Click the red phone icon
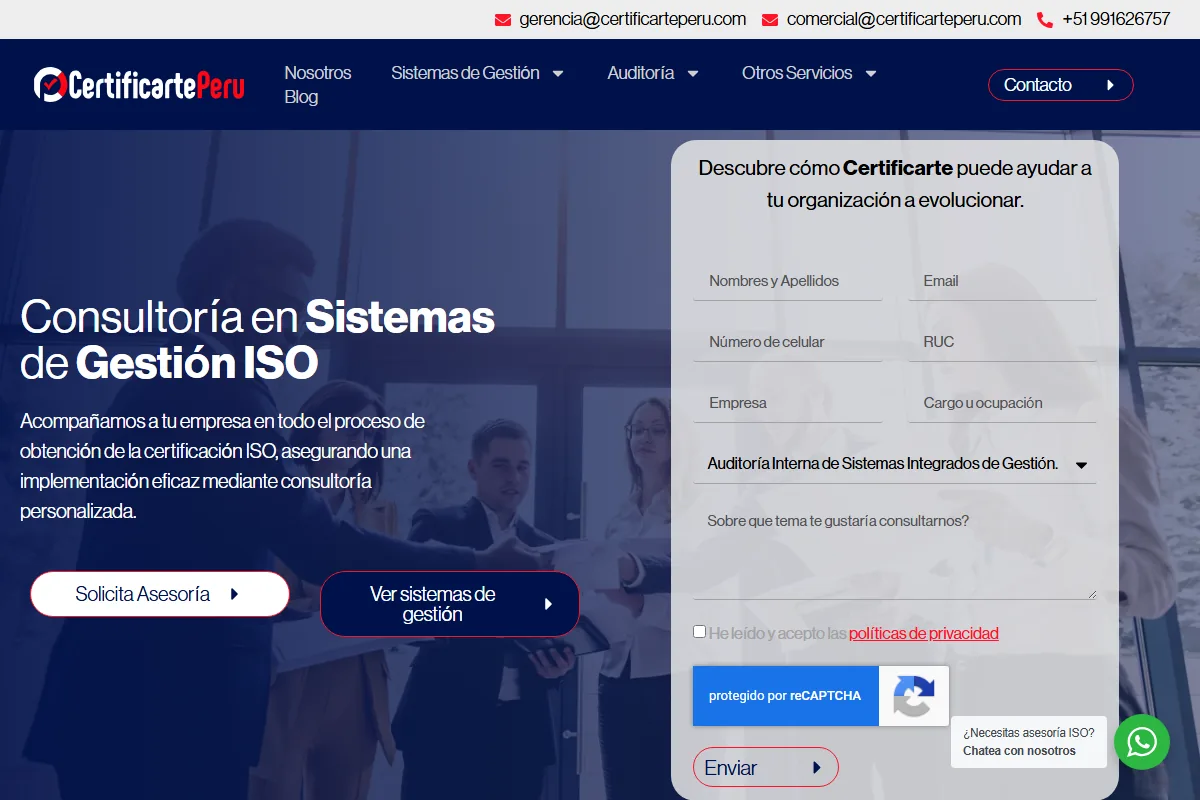The image size is (1200, 800). [x=1045, y=19]
